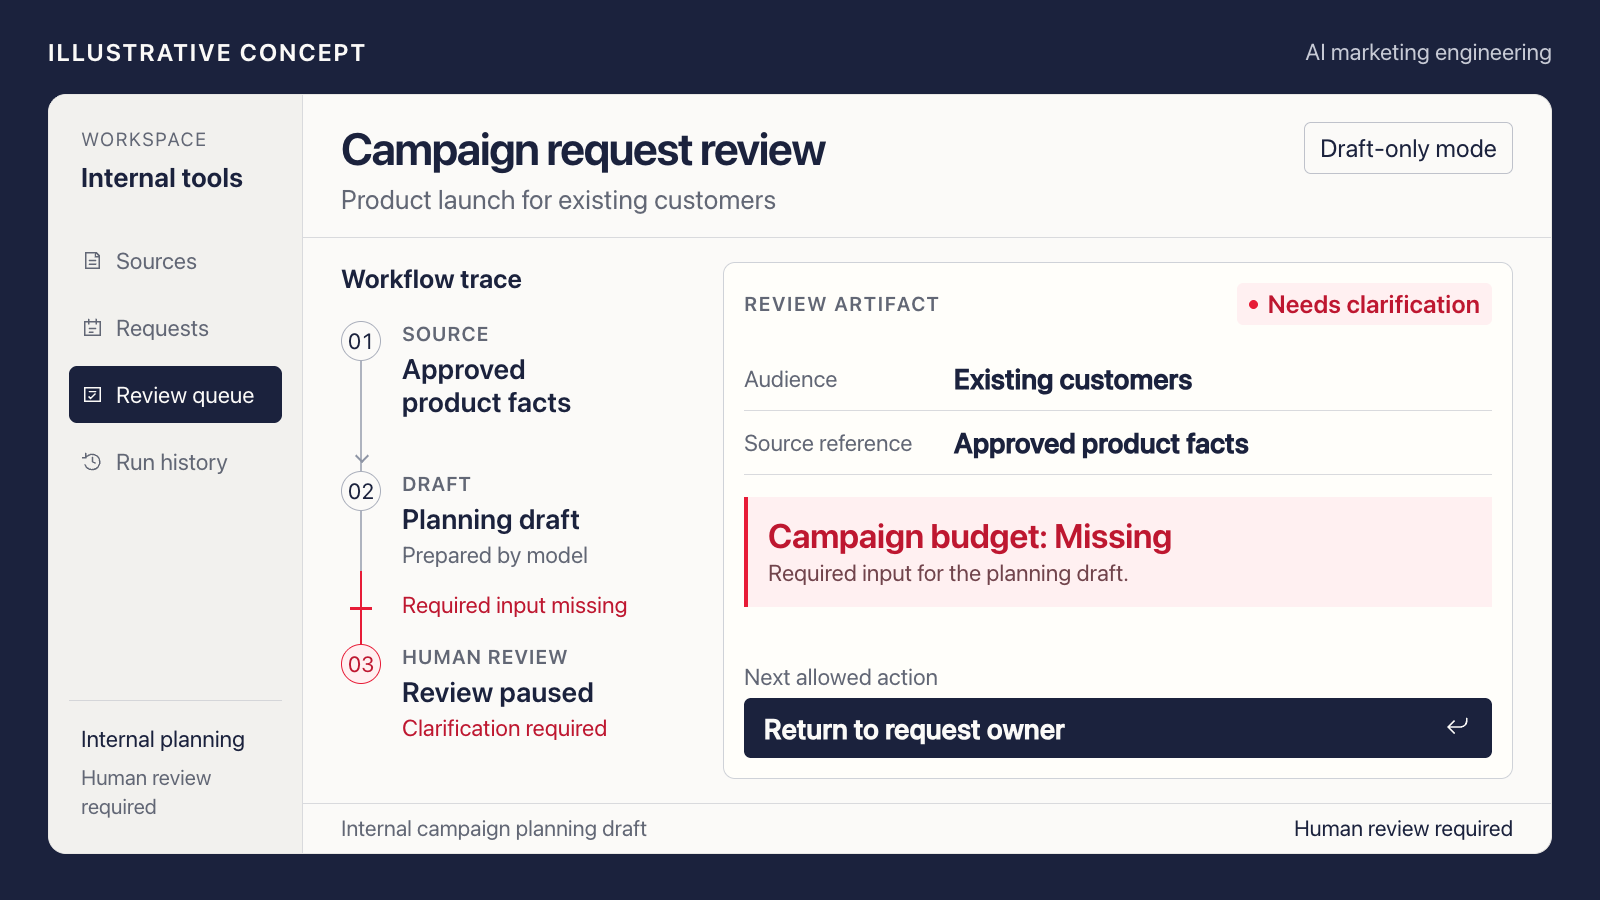Click the Review paused step title

pos(497,692)
